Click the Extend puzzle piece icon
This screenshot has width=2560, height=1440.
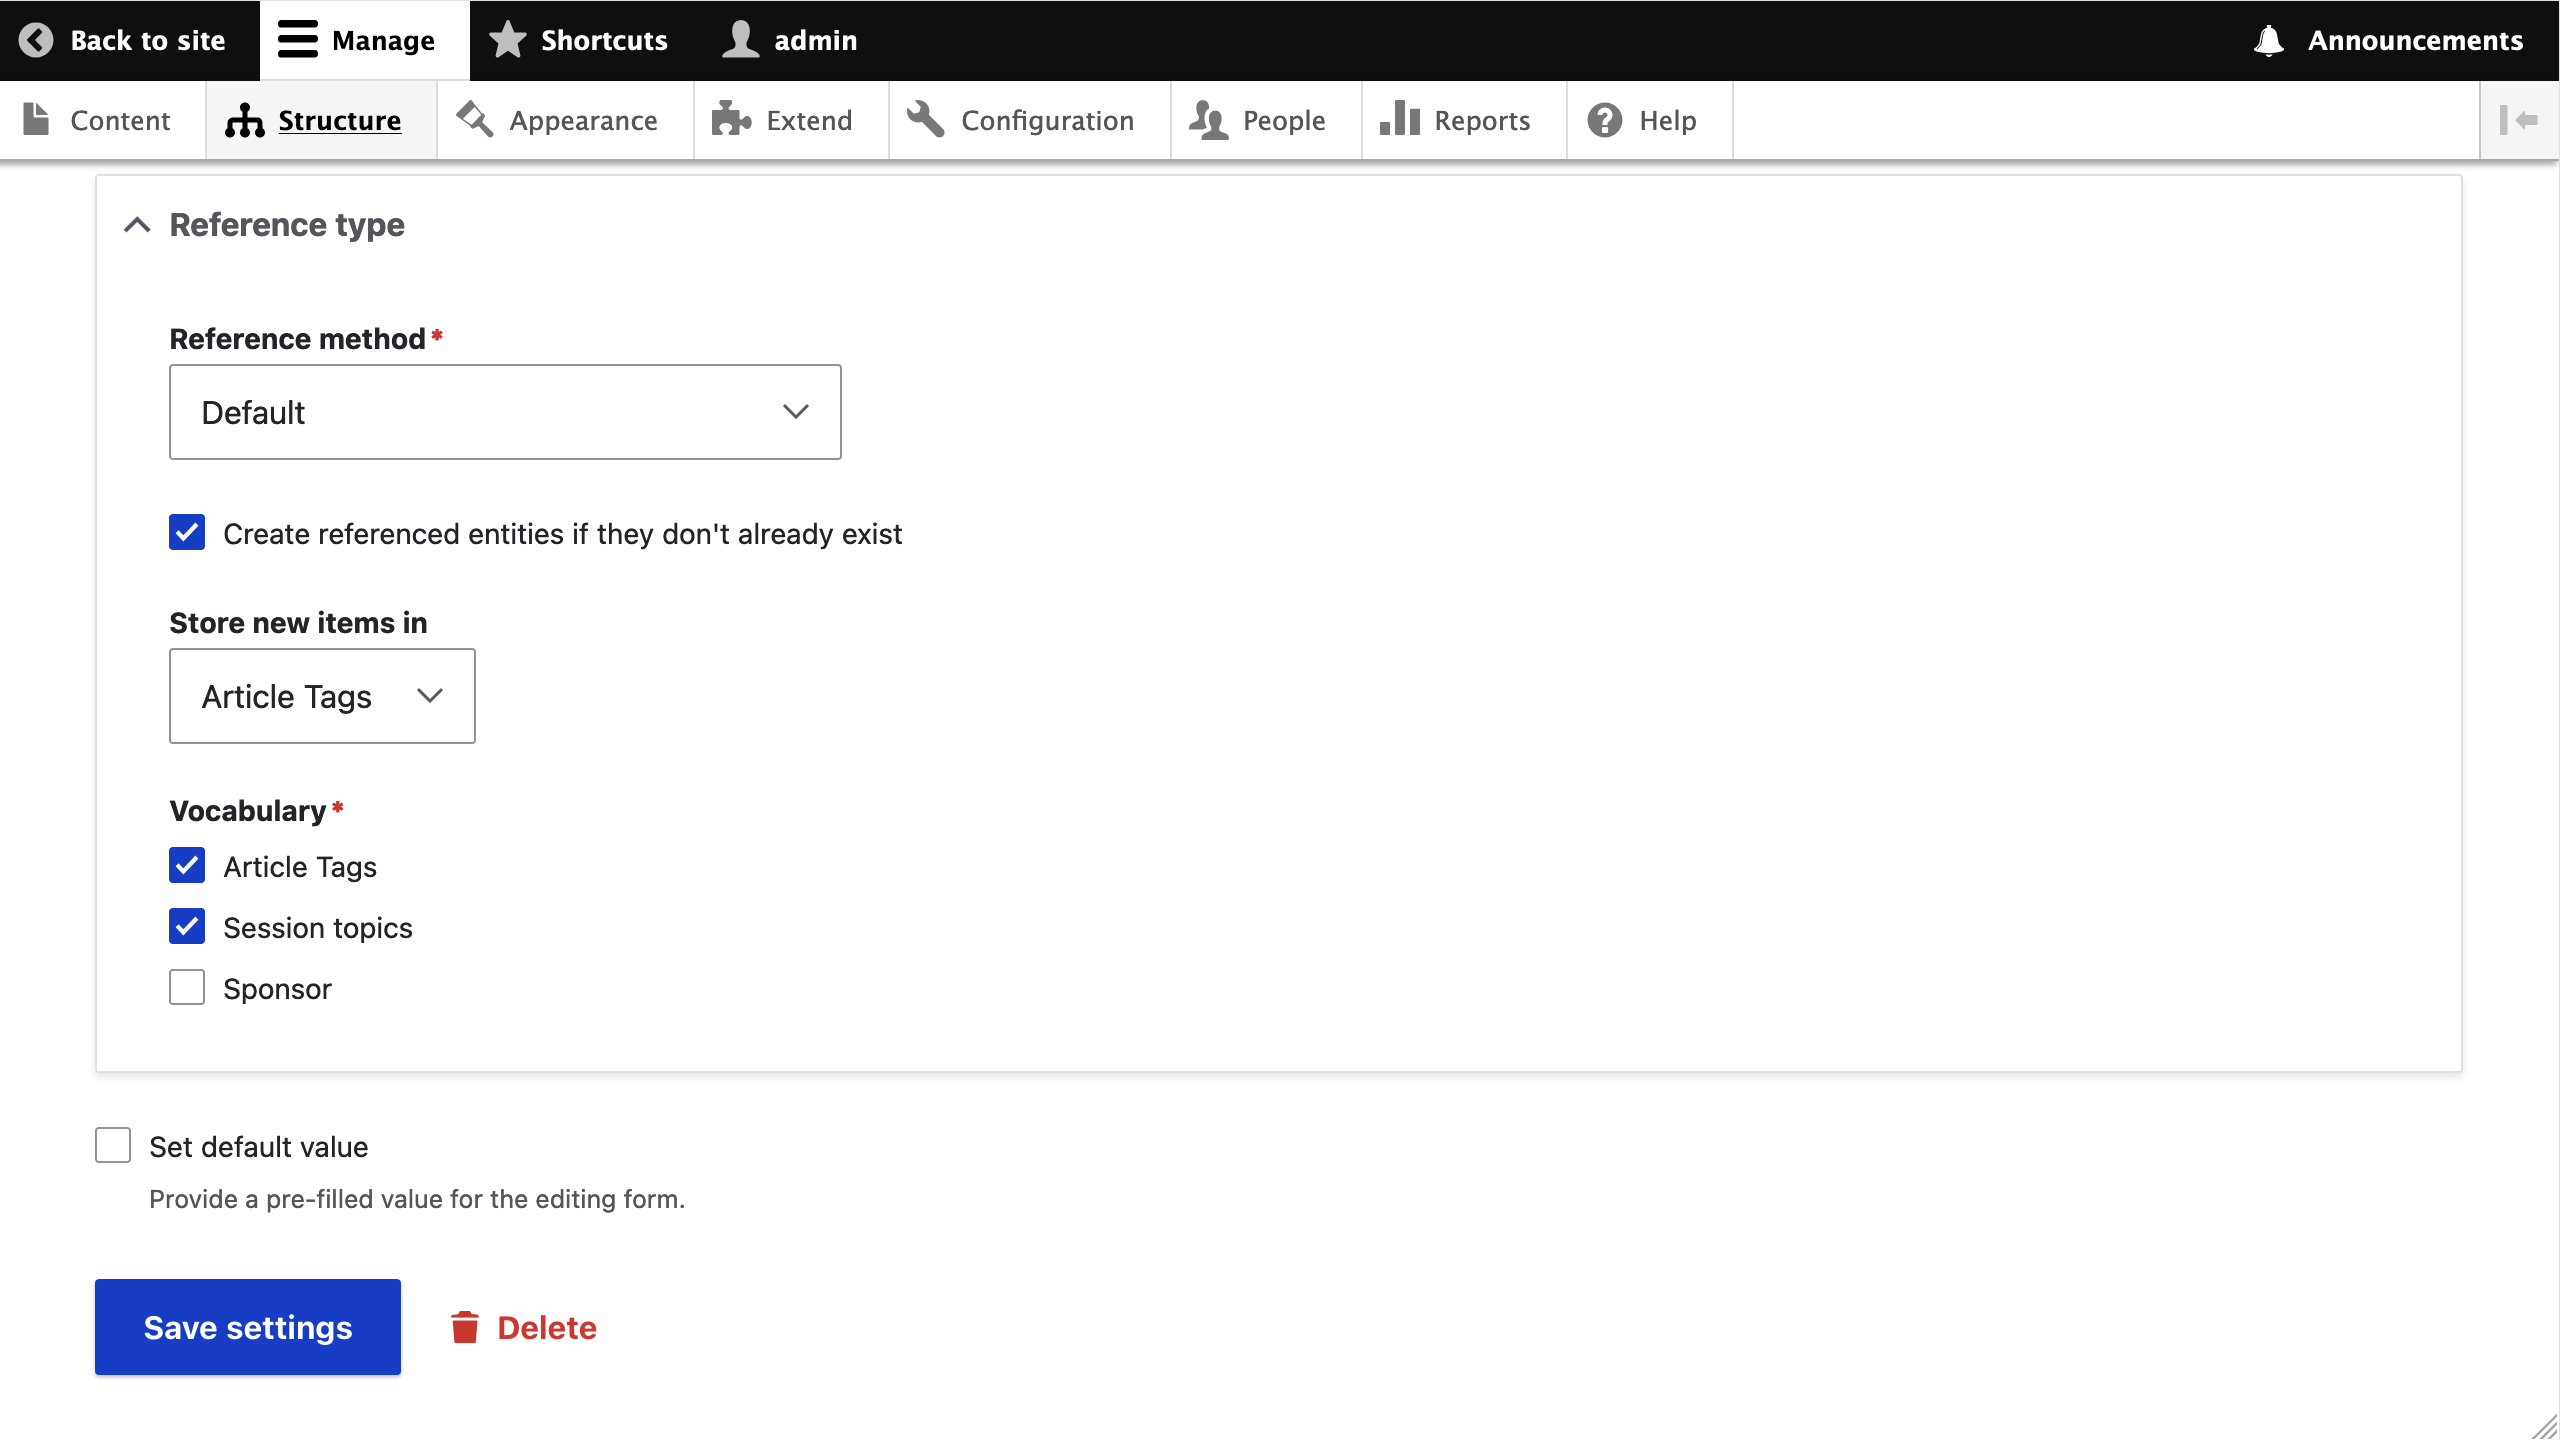click(731, 120)
